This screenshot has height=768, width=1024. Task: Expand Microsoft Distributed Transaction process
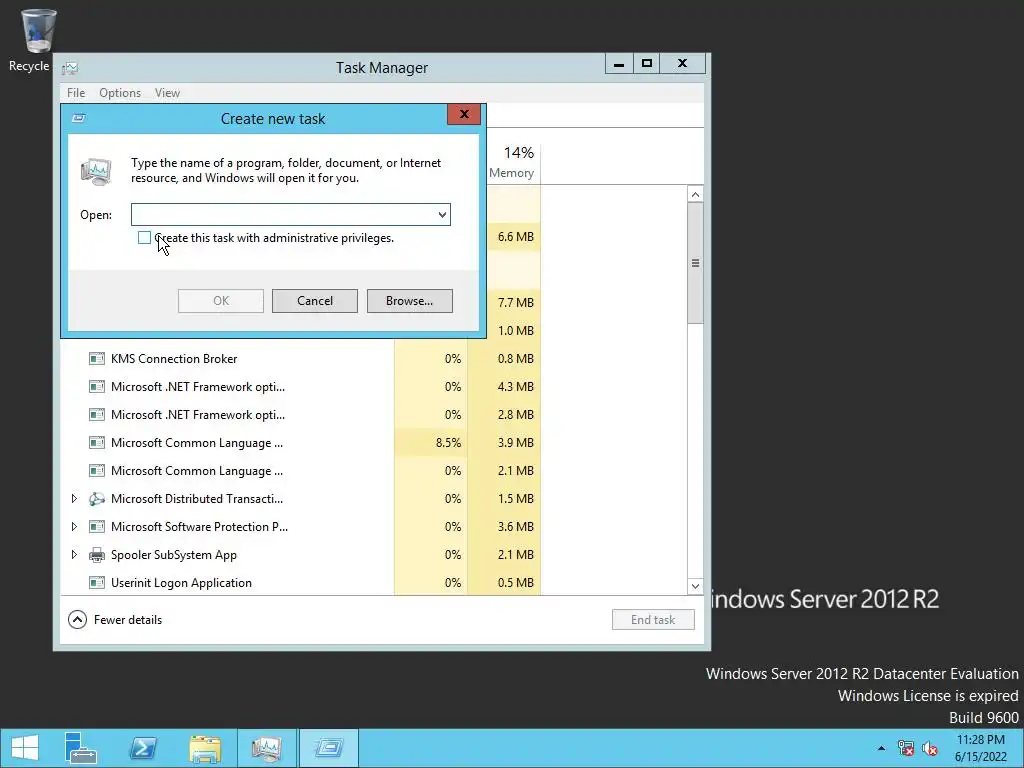[x=74, y=499]
